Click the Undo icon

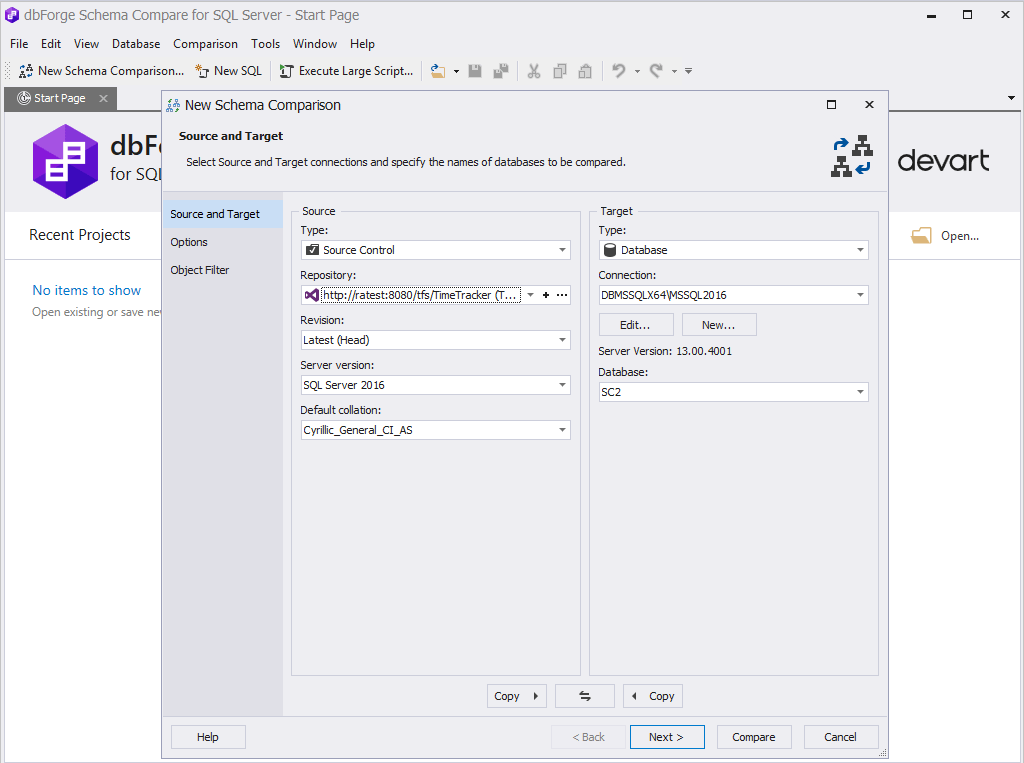620,71
